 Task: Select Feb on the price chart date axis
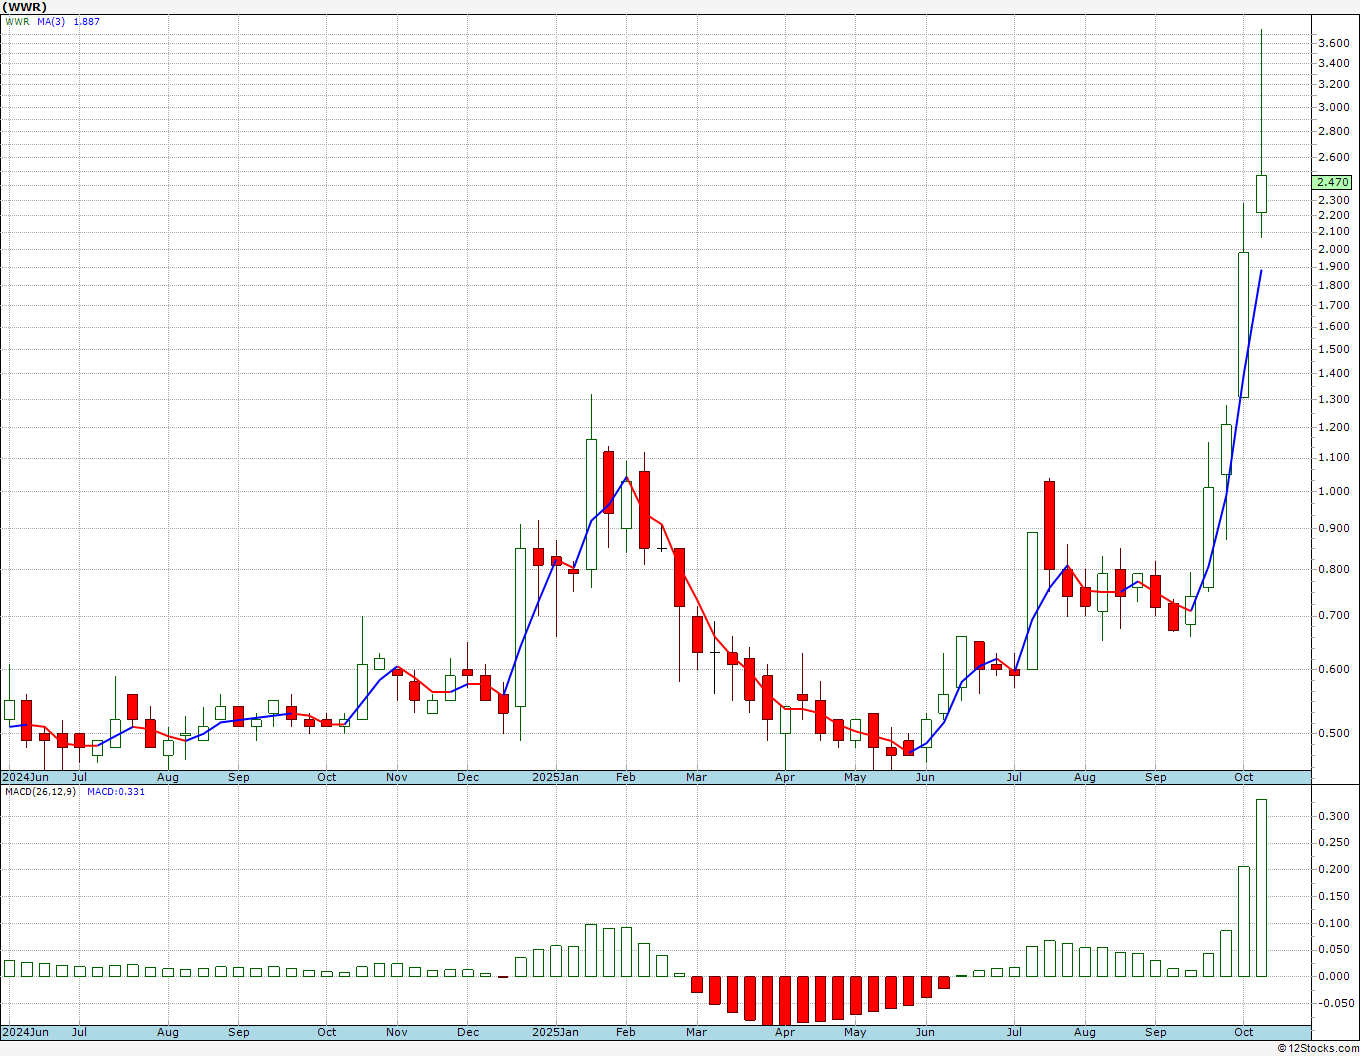coord(625,777)
